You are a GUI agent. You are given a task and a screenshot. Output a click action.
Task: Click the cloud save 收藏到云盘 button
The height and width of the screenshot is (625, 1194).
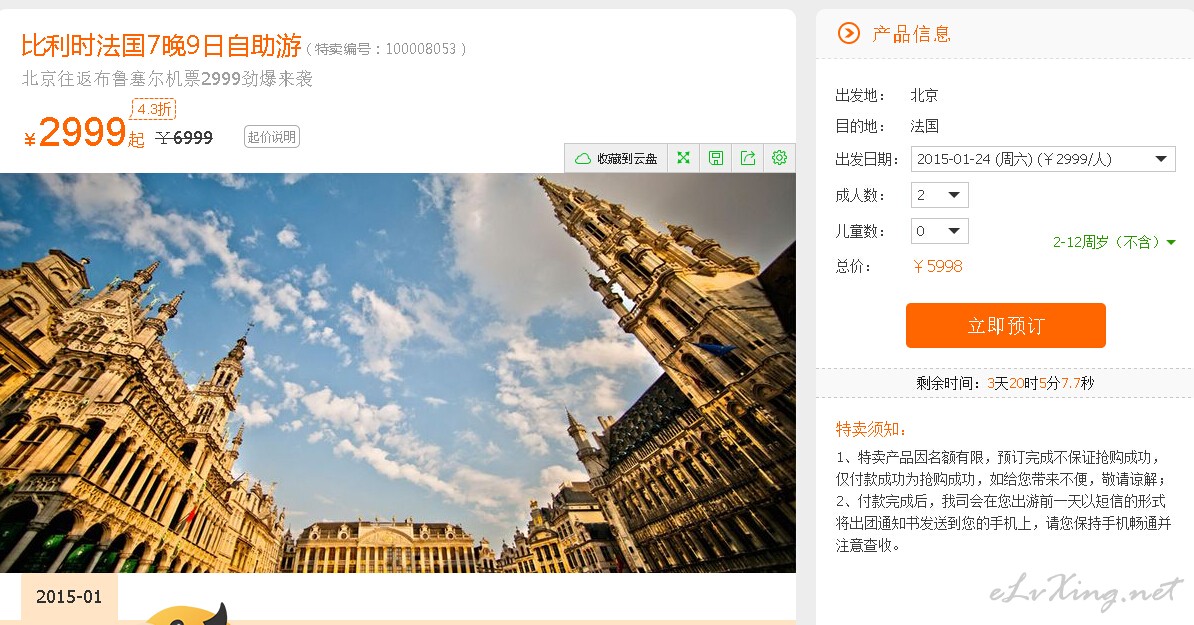616,158
